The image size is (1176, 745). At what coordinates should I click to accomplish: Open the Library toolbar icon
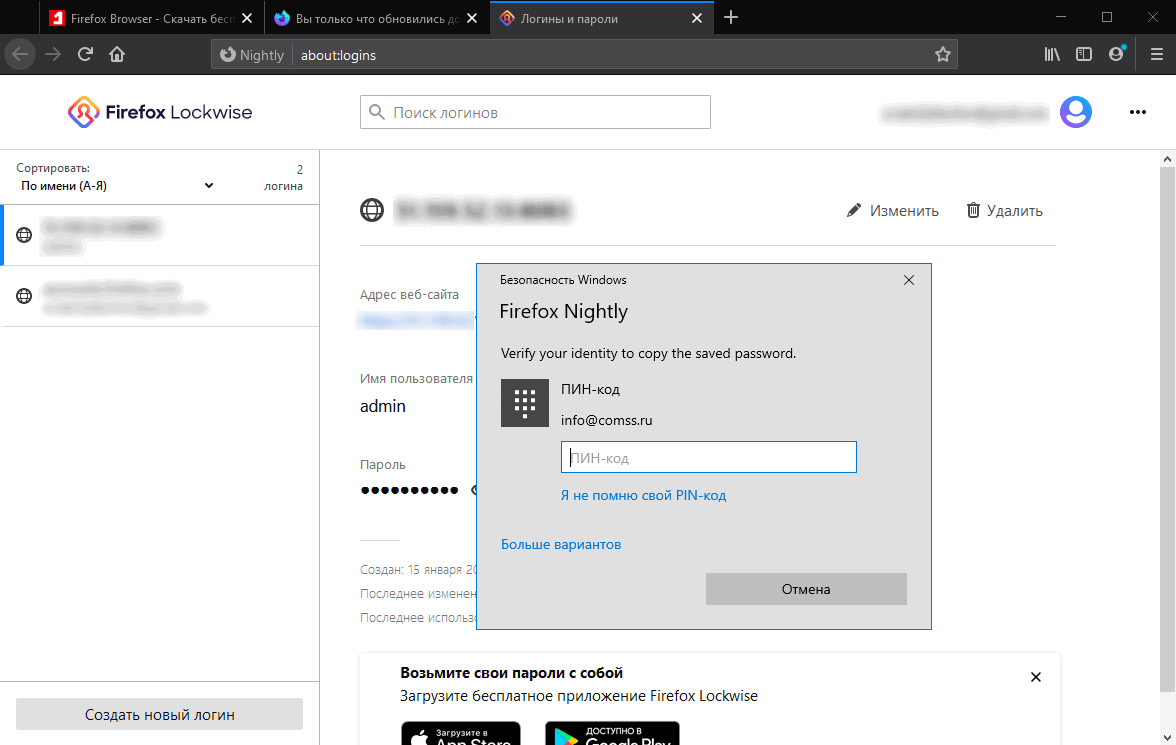[x=1052, y=55]
